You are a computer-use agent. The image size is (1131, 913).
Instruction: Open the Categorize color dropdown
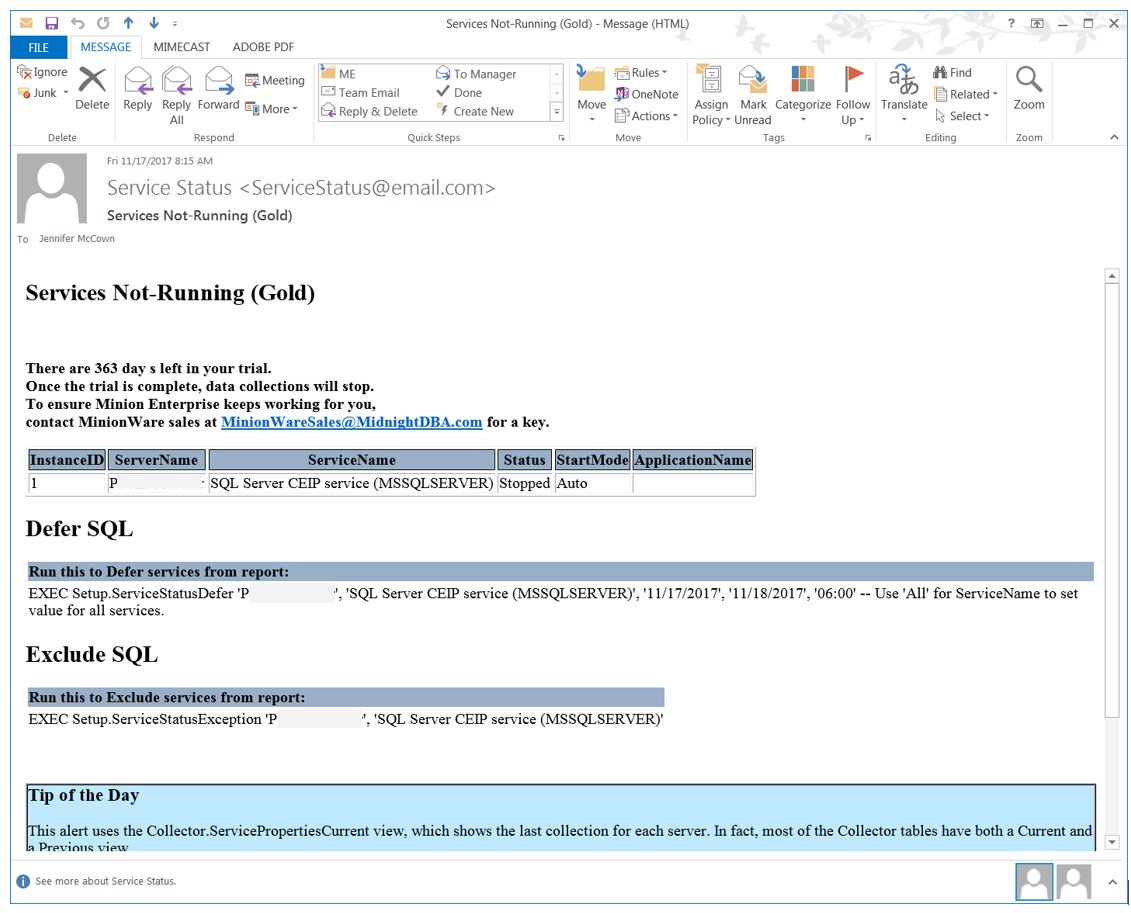coord(803,95)
